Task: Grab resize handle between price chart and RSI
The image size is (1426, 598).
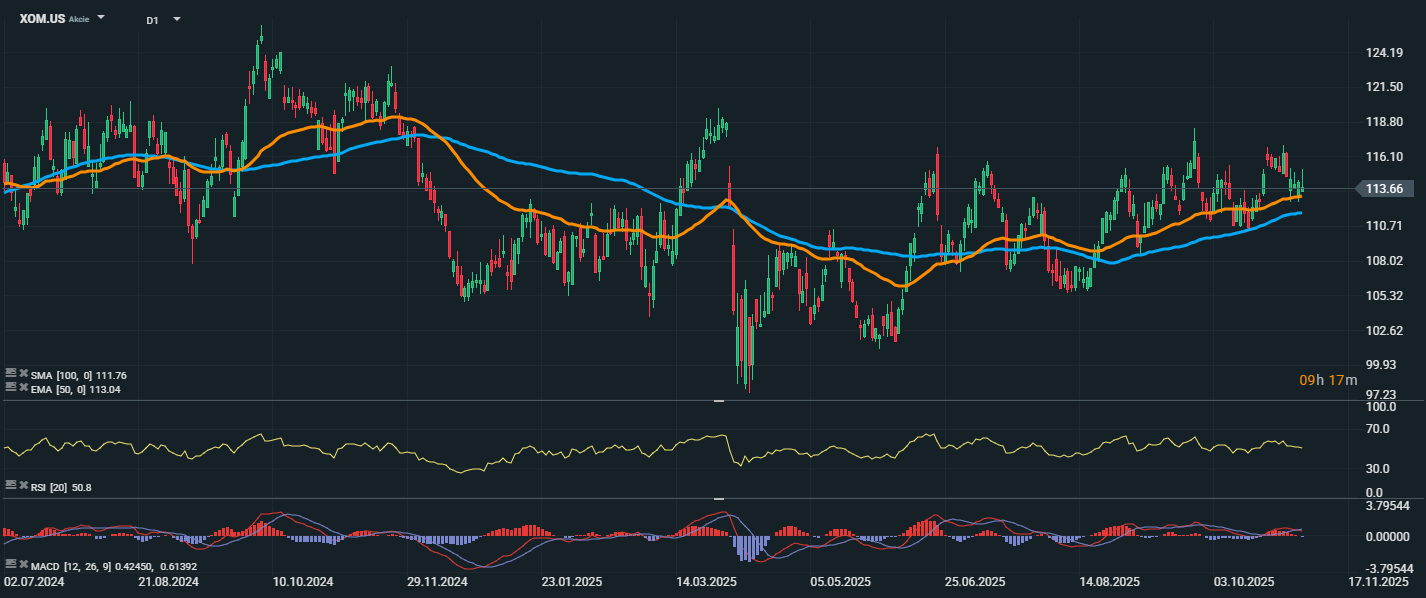Action: [718, 401]
